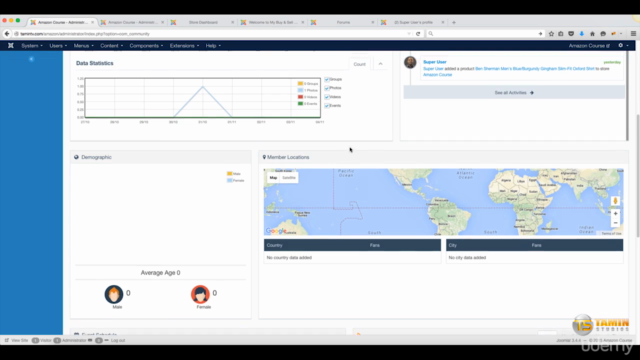Reload the page with refresh icon
This screenshot has height=360, width=640.
click(418, 34)
